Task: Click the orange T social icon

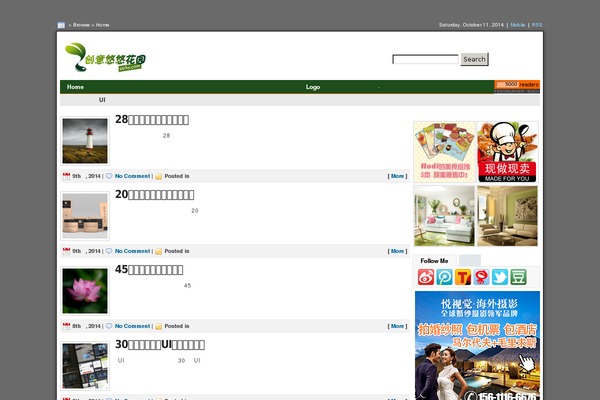Action: click(463, 277)
